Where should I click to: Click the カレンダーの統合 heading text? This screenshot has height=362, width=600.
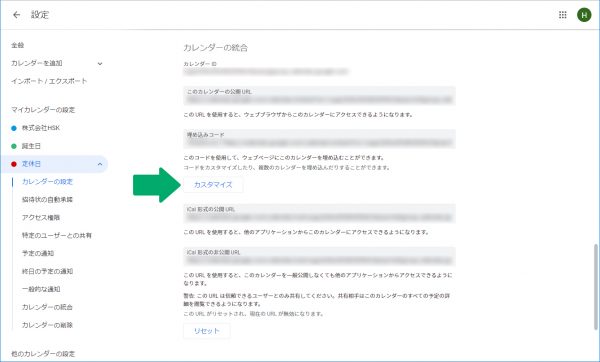click(215, 48)
